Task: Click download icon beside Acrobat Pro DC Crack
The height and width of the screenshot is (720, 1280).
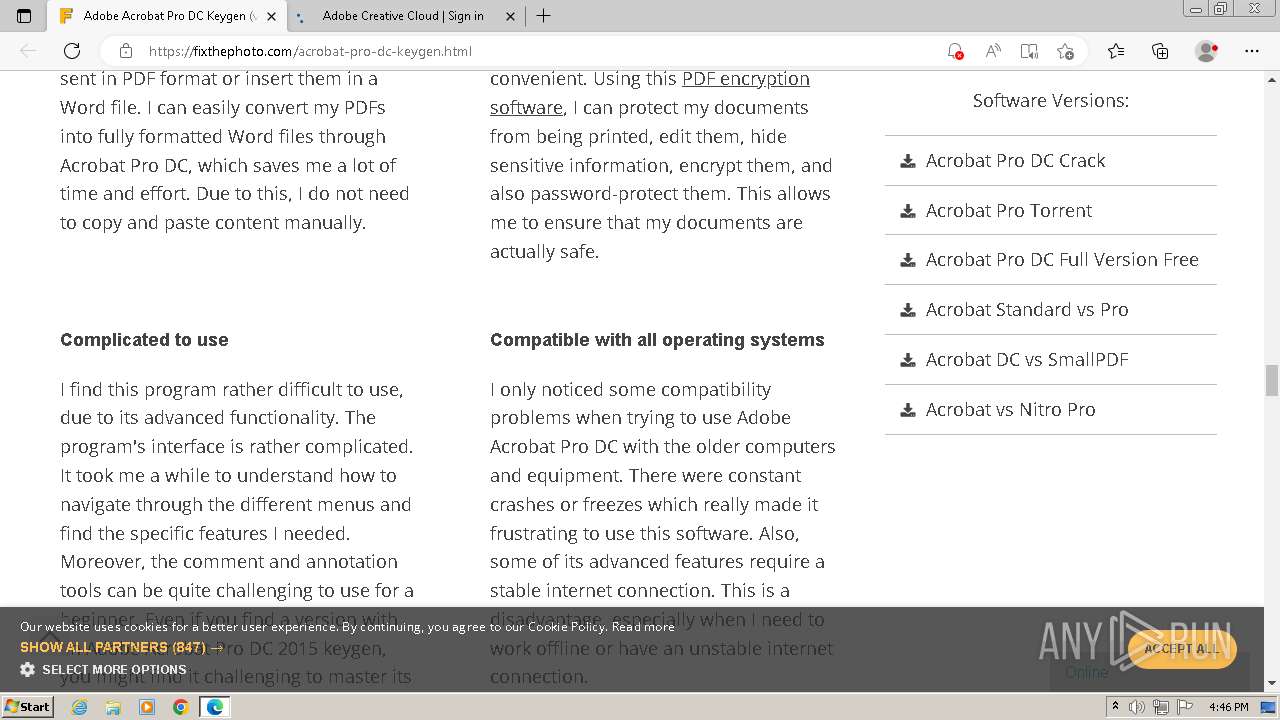Action: pyautogui.click(x=908, y=160)
